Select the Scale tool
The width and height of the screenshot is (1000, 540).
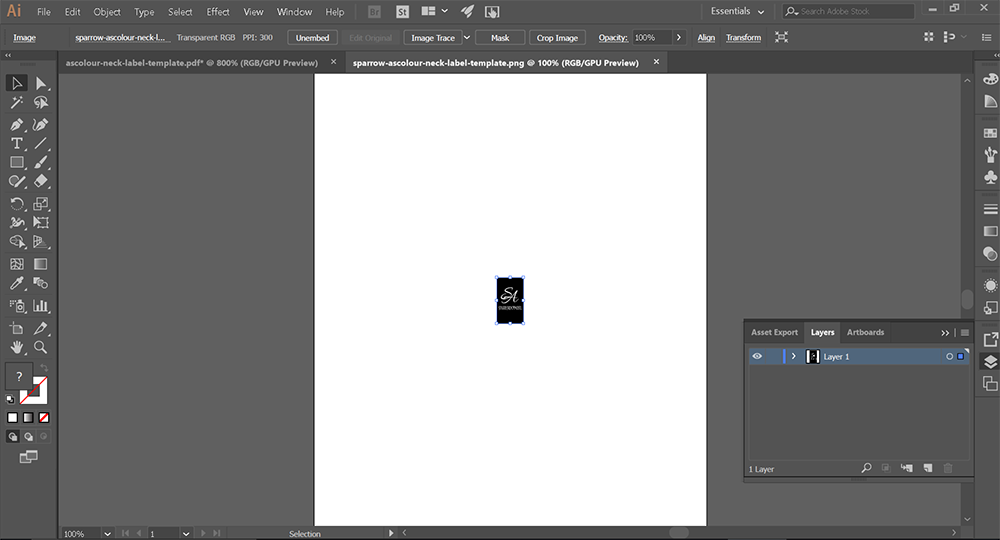[41, 204]
